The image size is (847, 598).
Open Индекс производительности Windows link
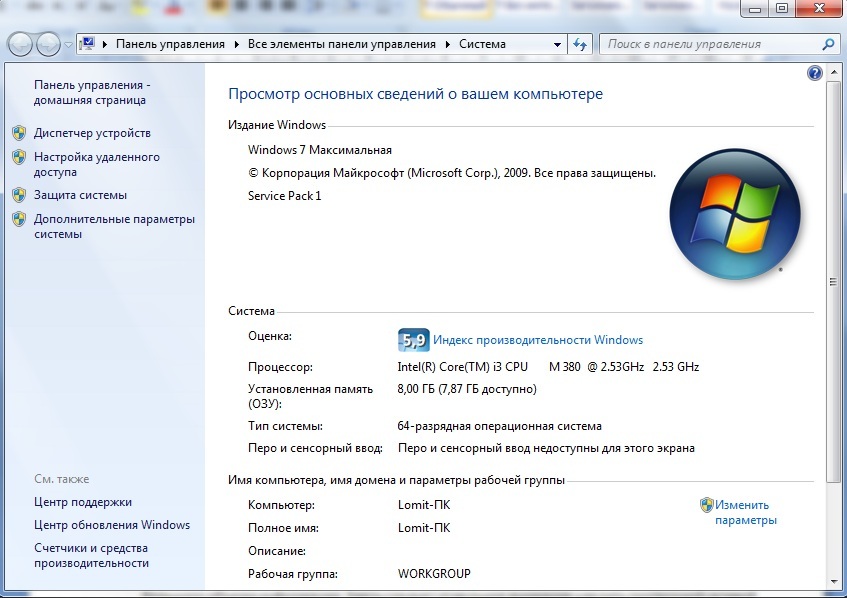click(538, 340)
